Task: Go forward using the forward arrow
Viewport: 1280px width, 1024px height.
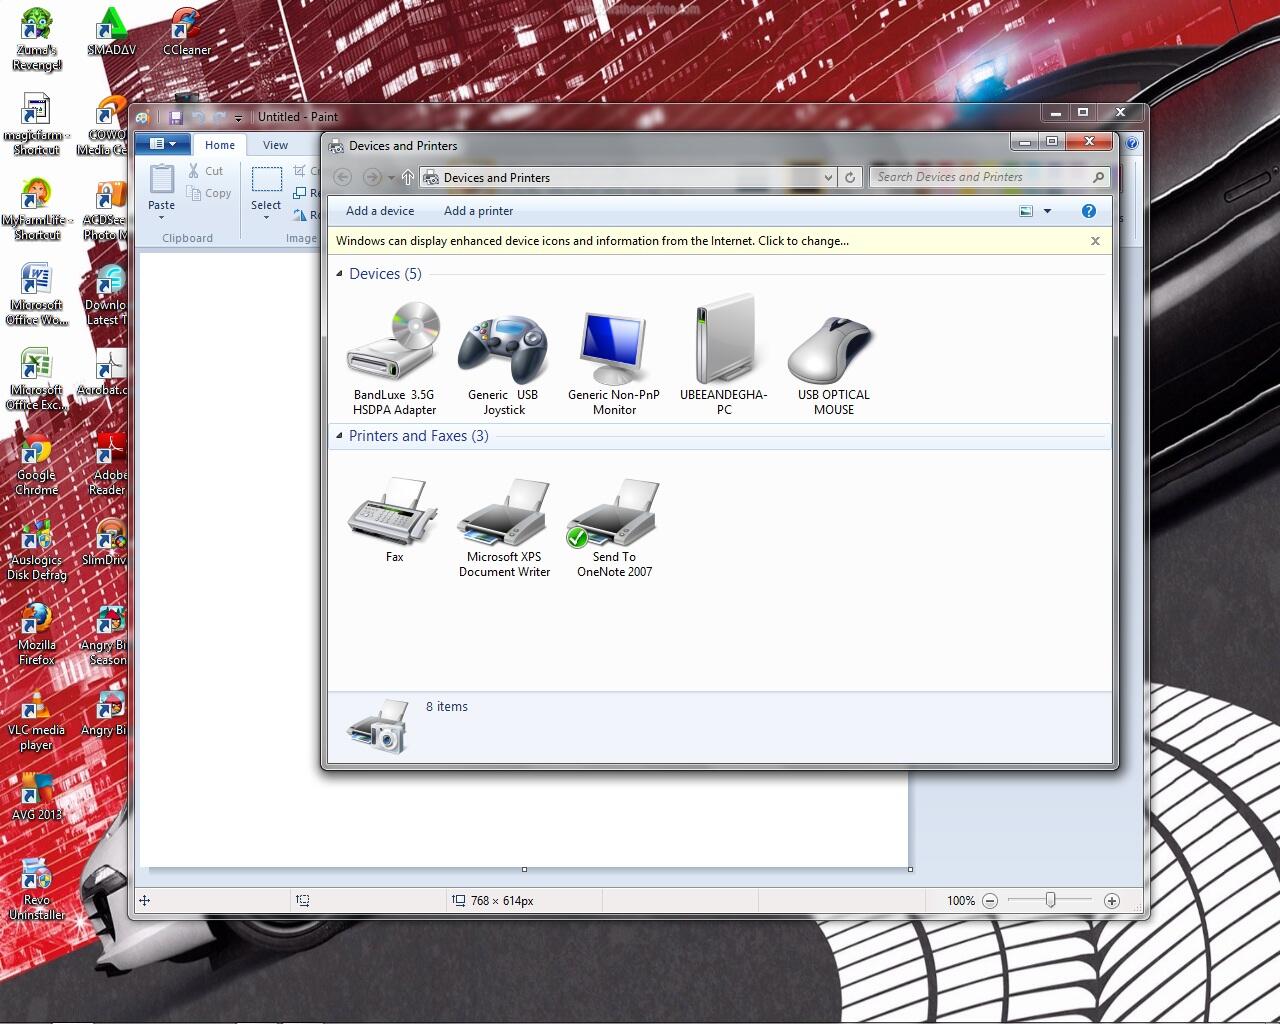Action: (x=371, y=177)
